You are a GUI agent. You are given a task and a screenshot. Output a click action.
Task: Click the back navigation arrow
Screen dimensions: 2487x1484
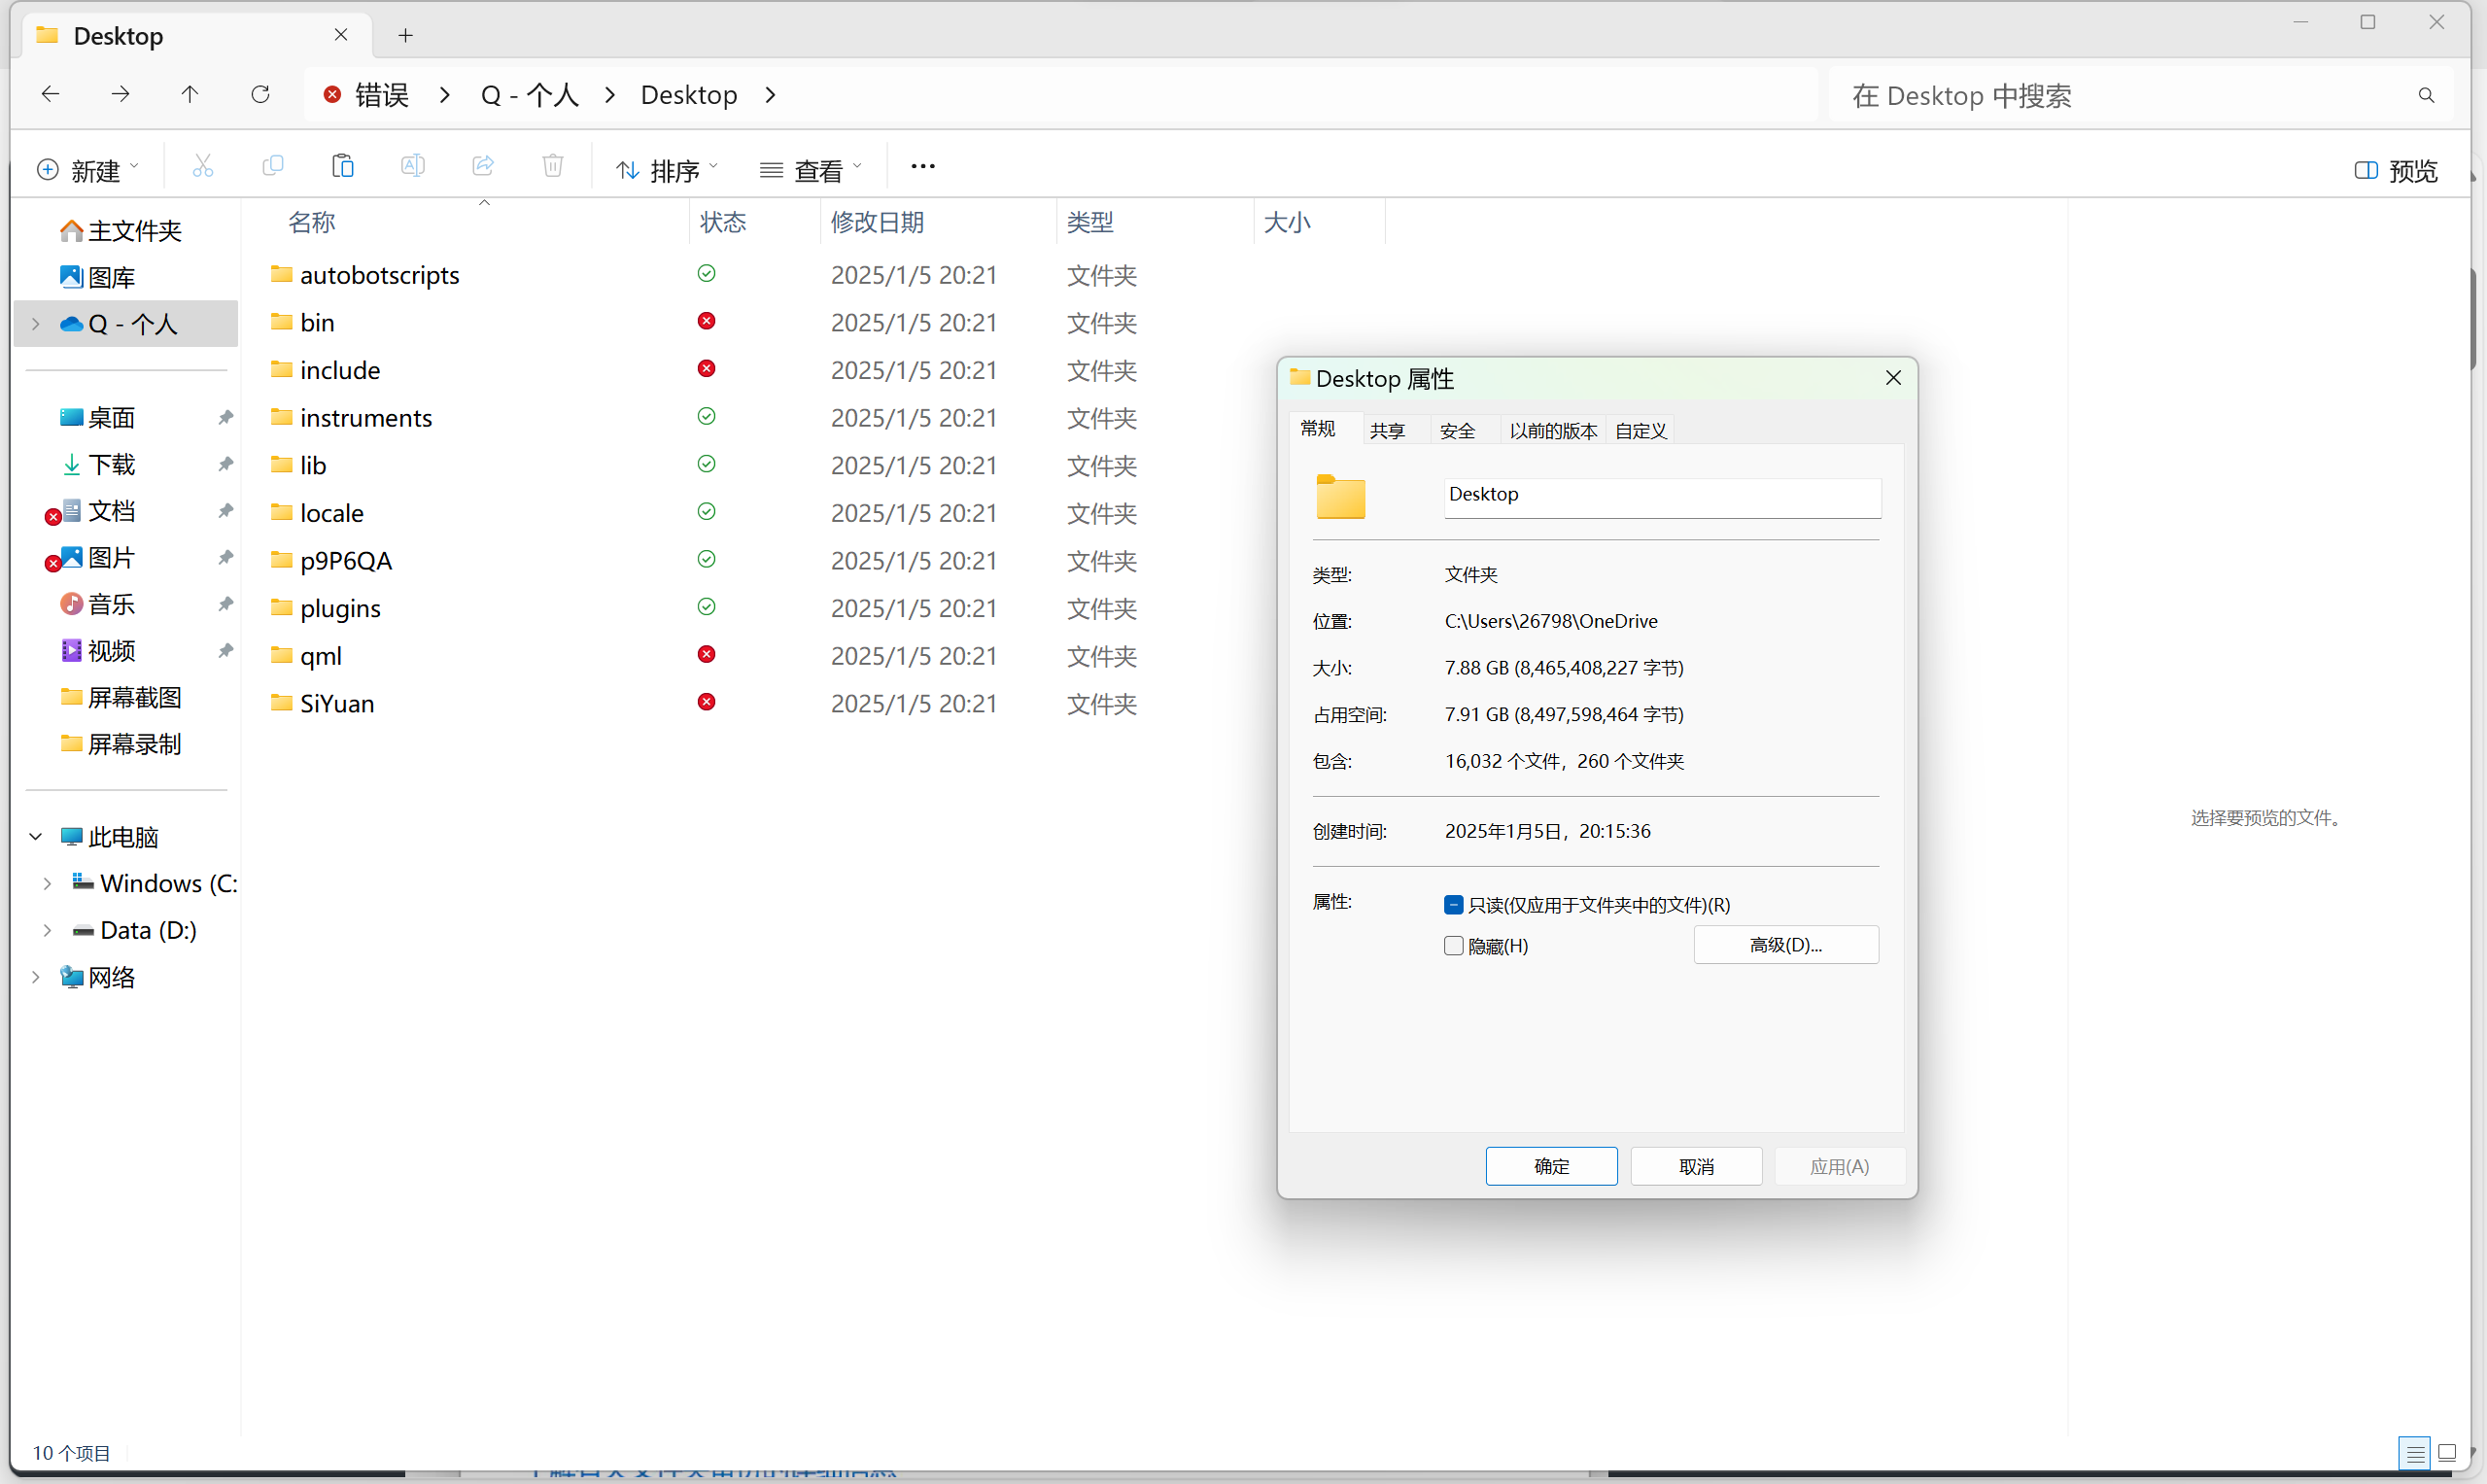pyautogui.click(x=50, y=94)
